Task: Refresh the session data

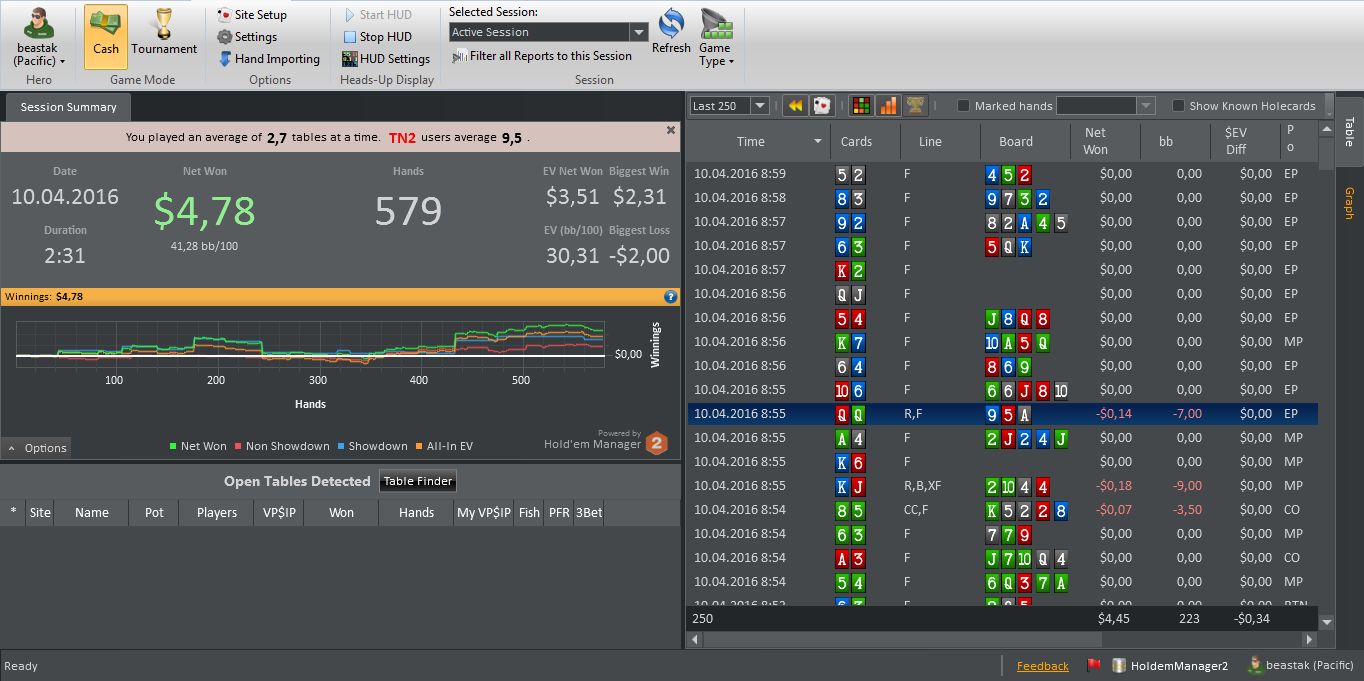Action: (x=671, y=32)
